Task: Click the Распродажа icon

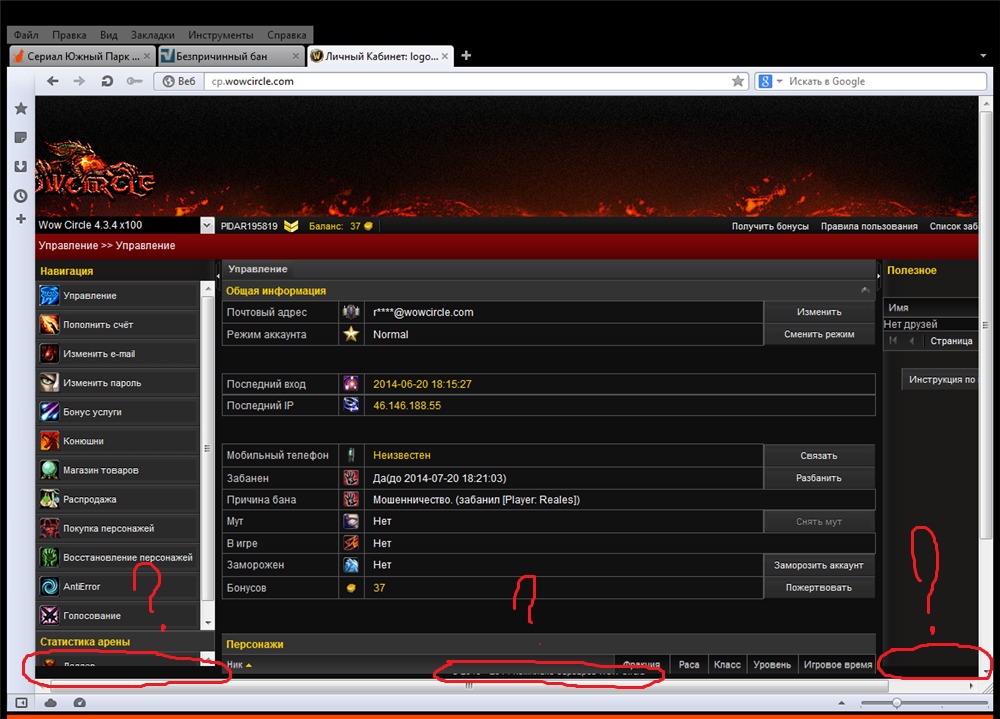Action: click(x=49, y=499)
